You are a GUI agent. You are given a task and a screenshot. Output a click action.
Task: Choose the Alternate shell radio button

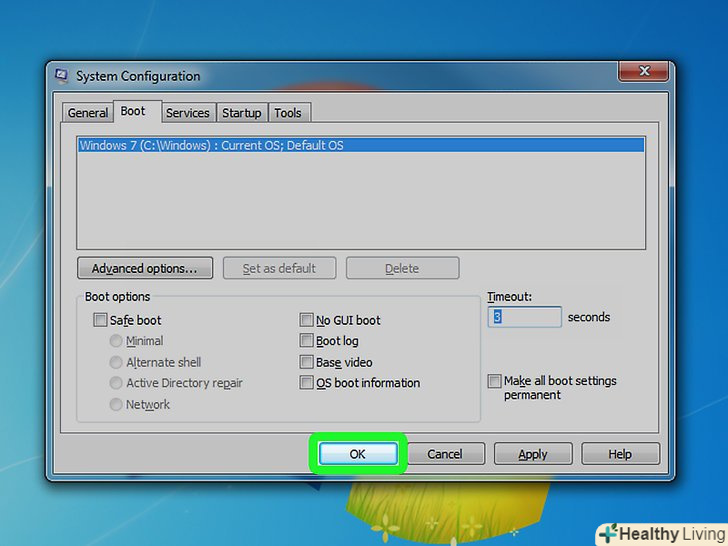click(x=116, y=362)
